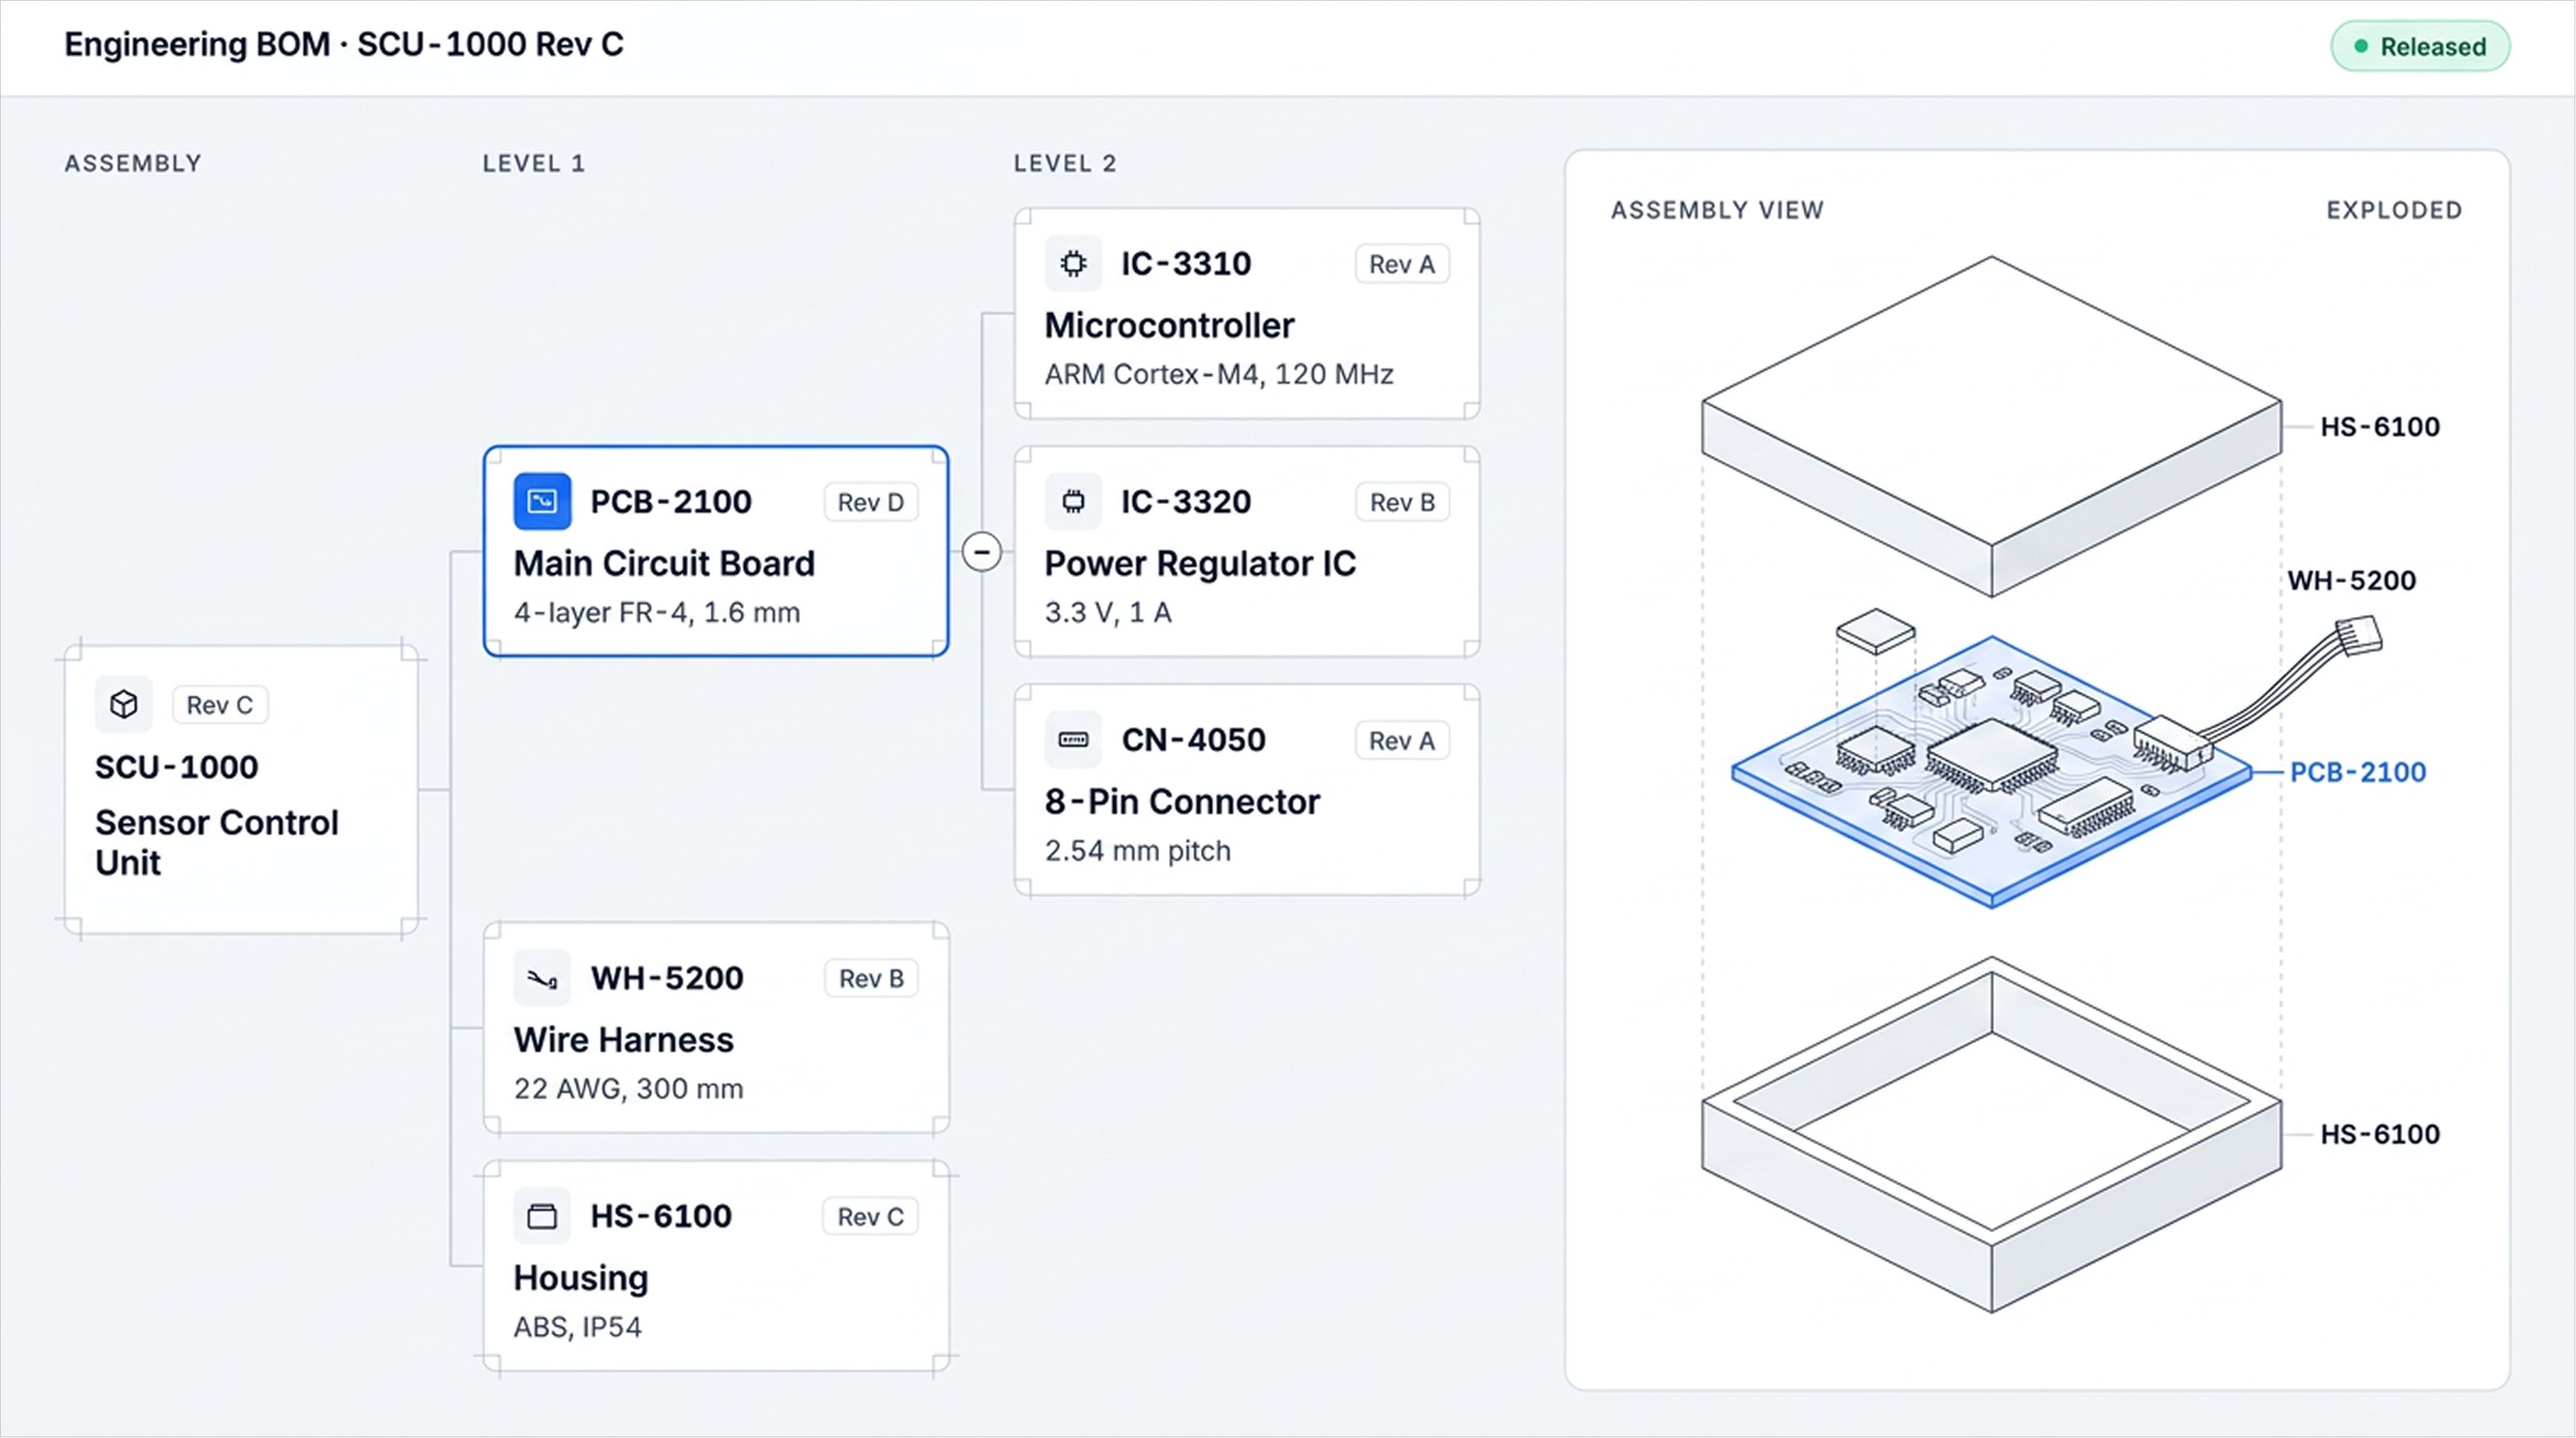Click the lower HS-6100 base label
Image resolution: width=2576 pixels, height=1438 pixels.
[2380, 1134]
